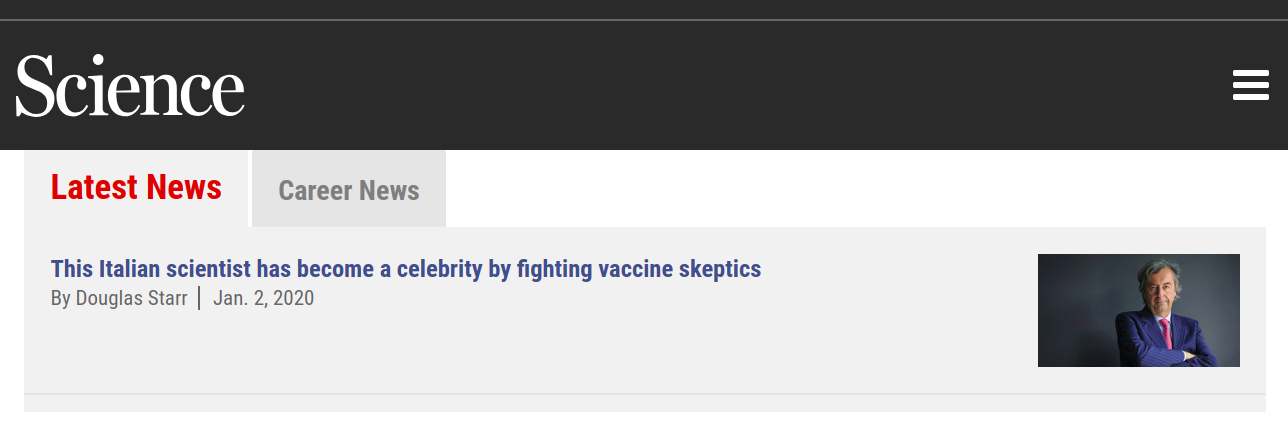Click the Science logo

(130, 86)
